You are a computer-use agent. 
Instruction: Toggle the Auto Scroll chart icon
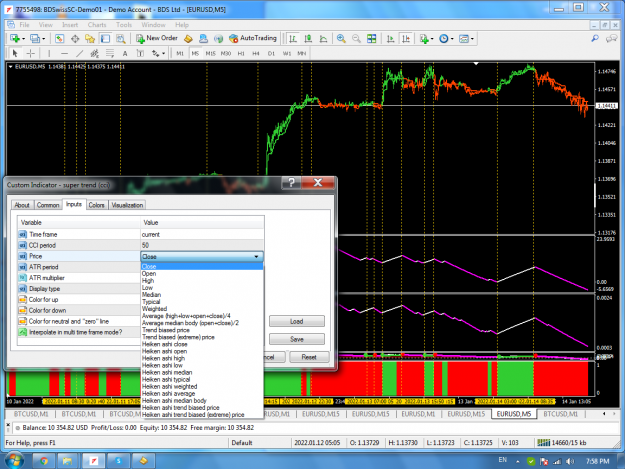click(x=390, y=39)
